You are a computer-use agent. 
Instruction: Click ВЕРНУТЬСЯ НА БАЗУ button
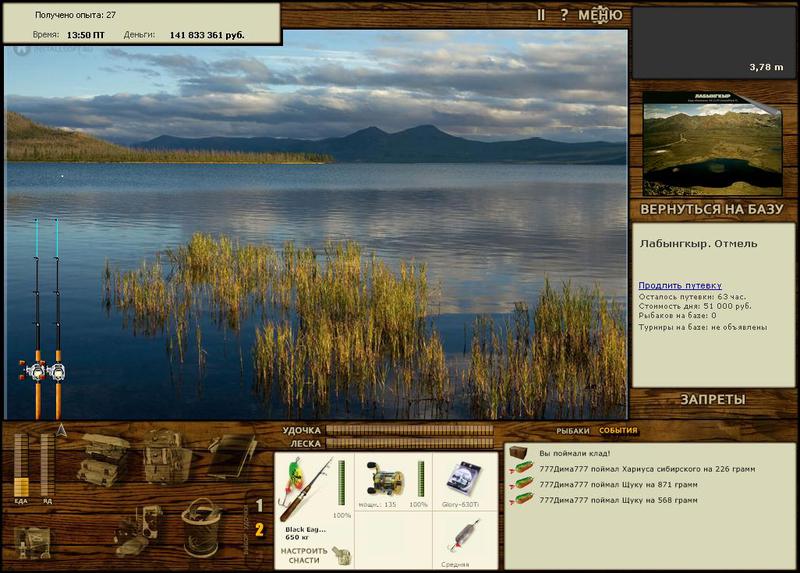(x=711, y=209)
